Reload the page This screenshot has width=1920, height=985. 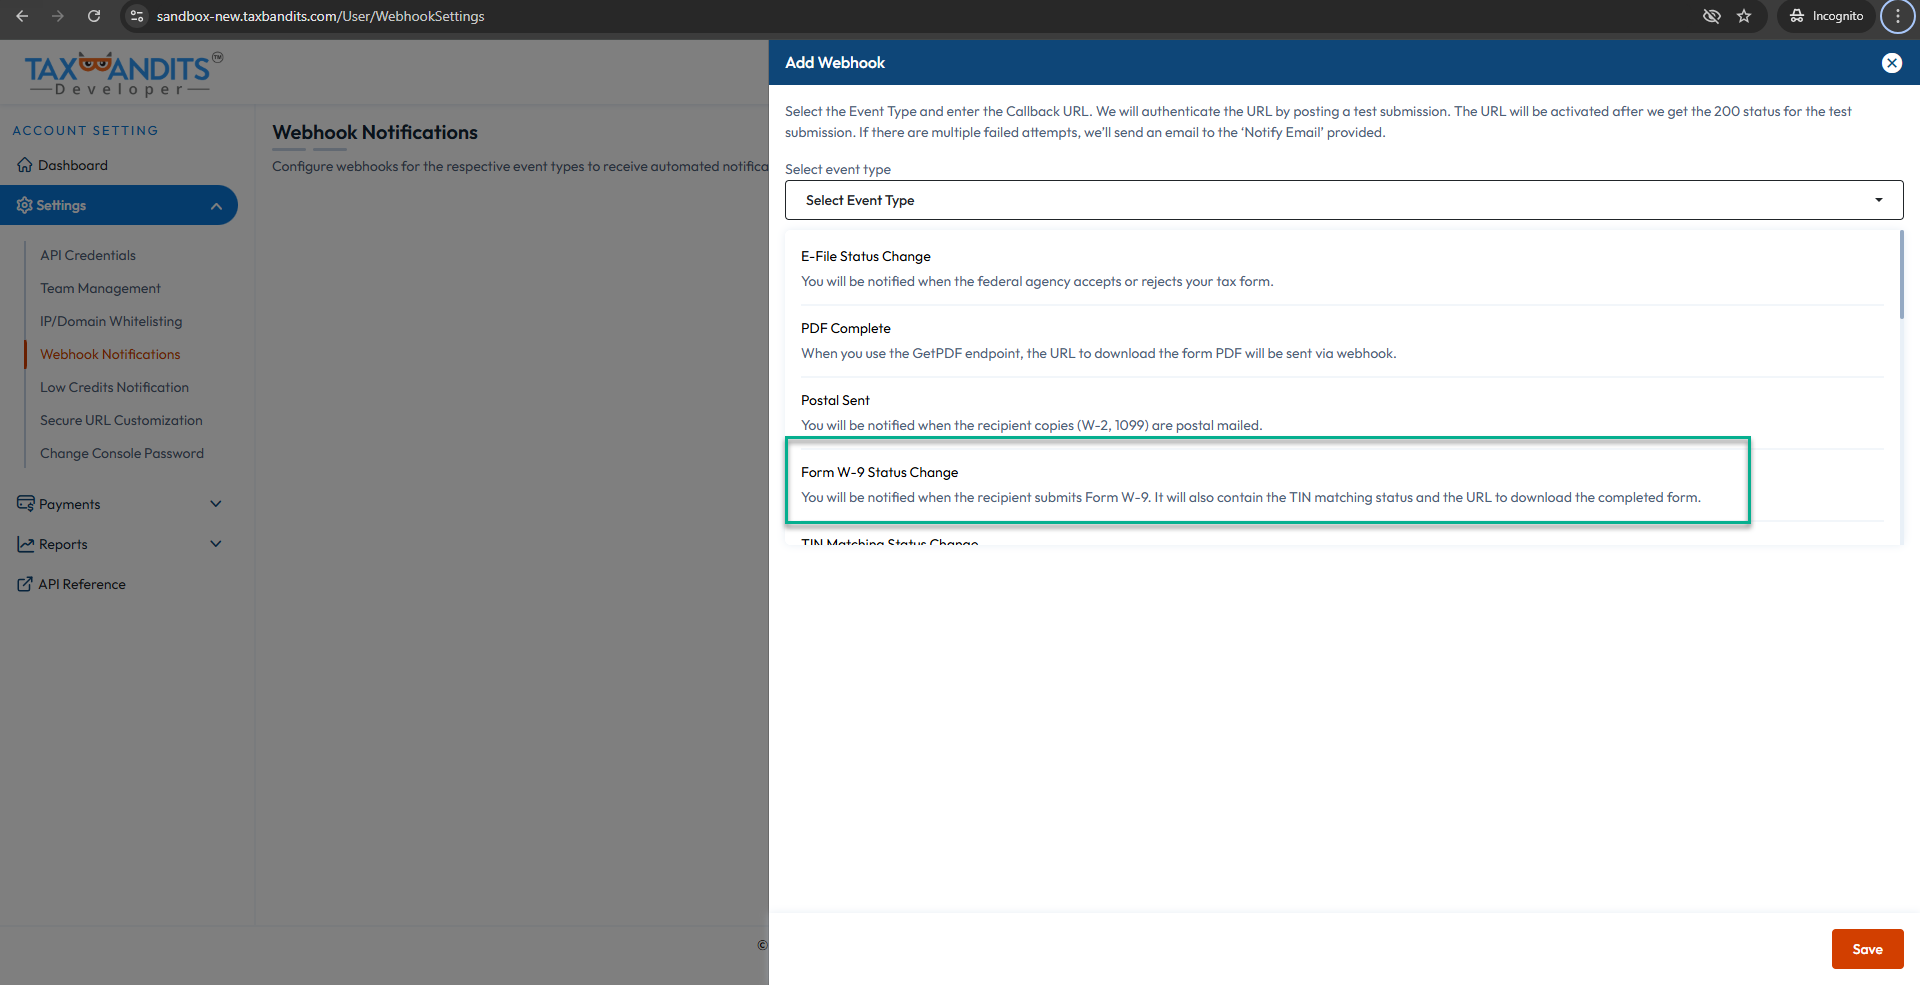point(94,16)
